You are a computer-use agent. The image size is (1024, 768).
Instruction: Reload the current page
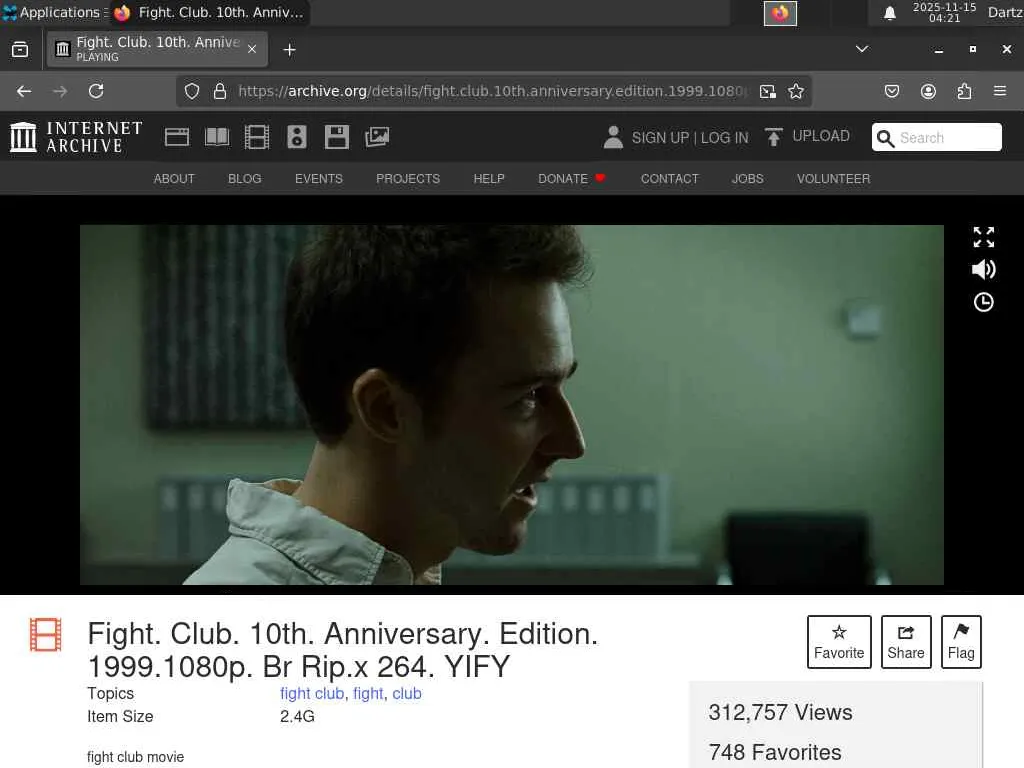[x=96, y=91]
